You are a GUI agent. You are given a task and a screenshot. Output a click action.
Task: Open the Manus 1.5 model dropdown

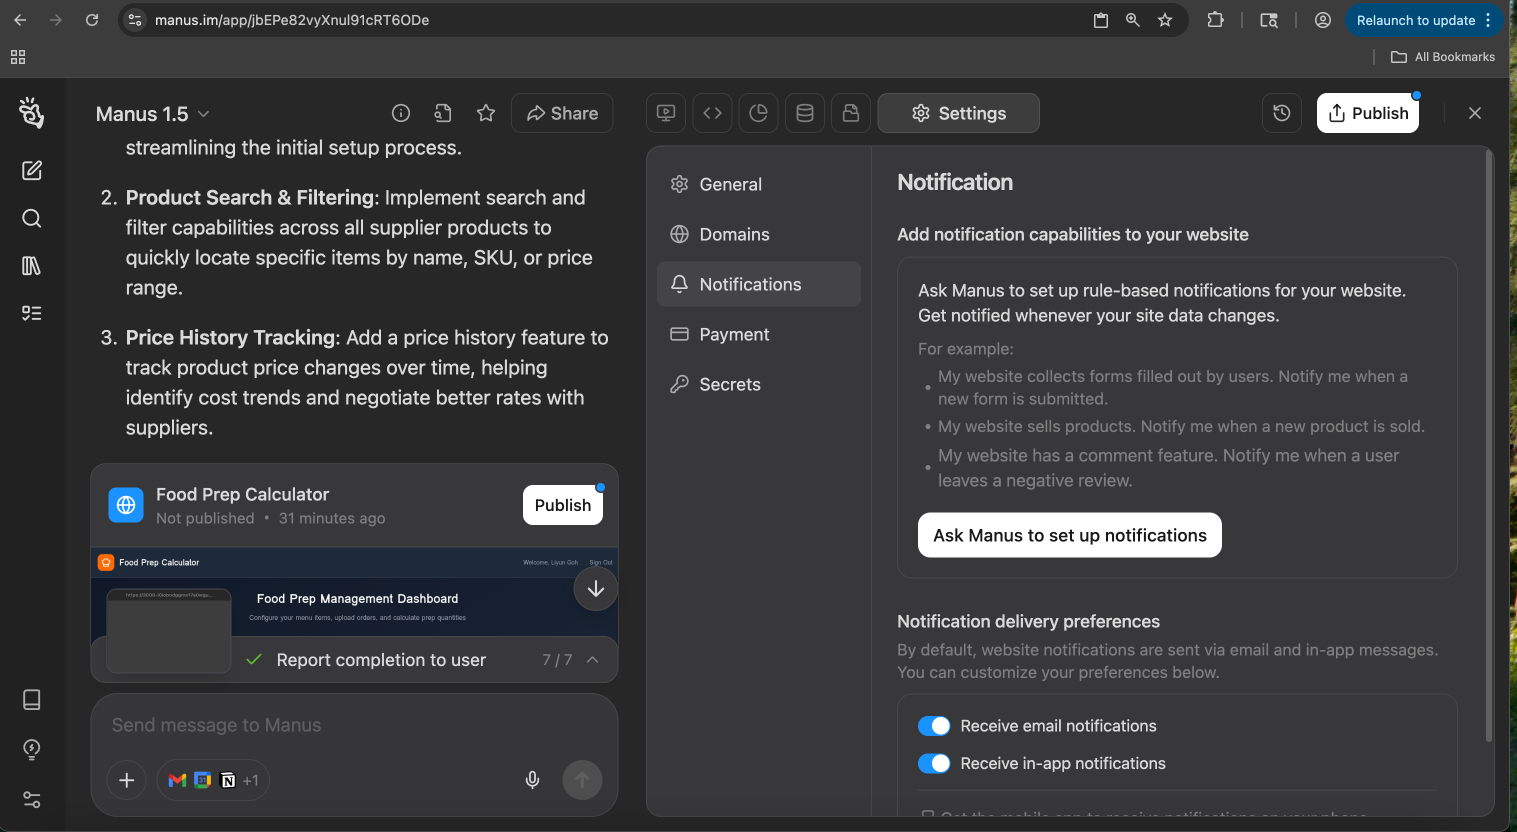coord(153,114)
